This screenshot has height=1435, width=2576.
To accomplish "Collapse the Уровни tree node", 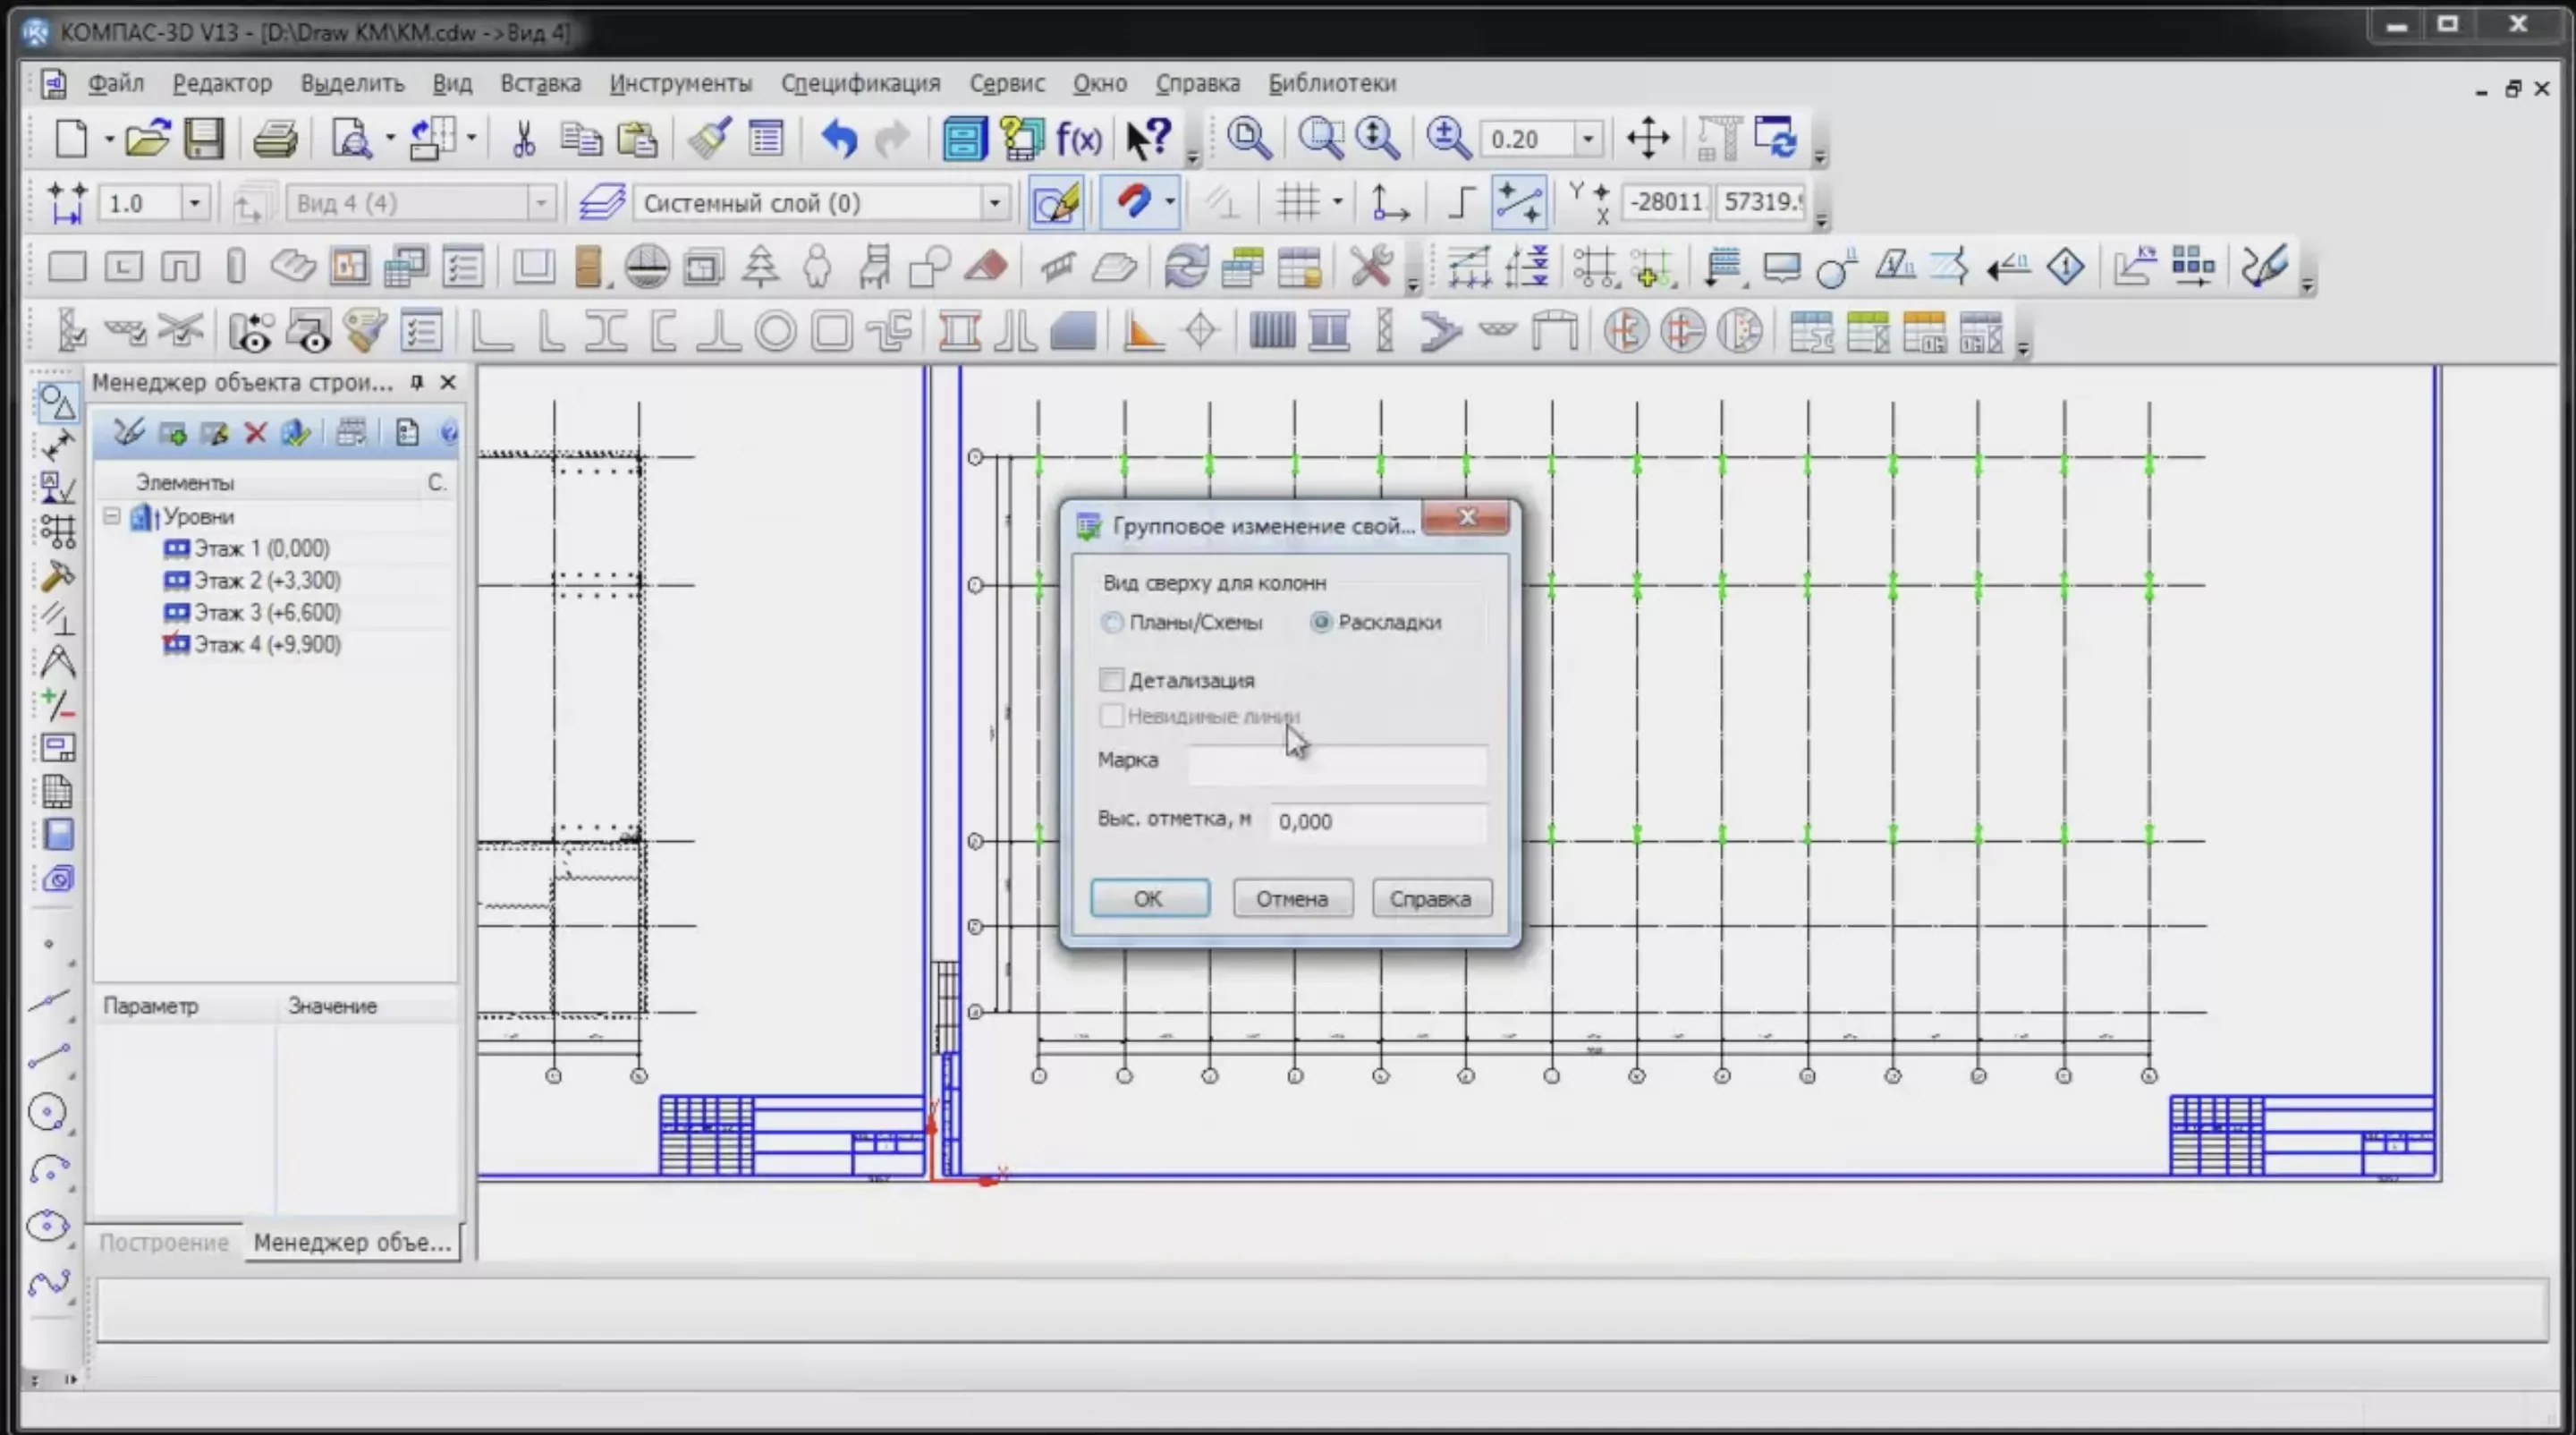I will 112,517.
